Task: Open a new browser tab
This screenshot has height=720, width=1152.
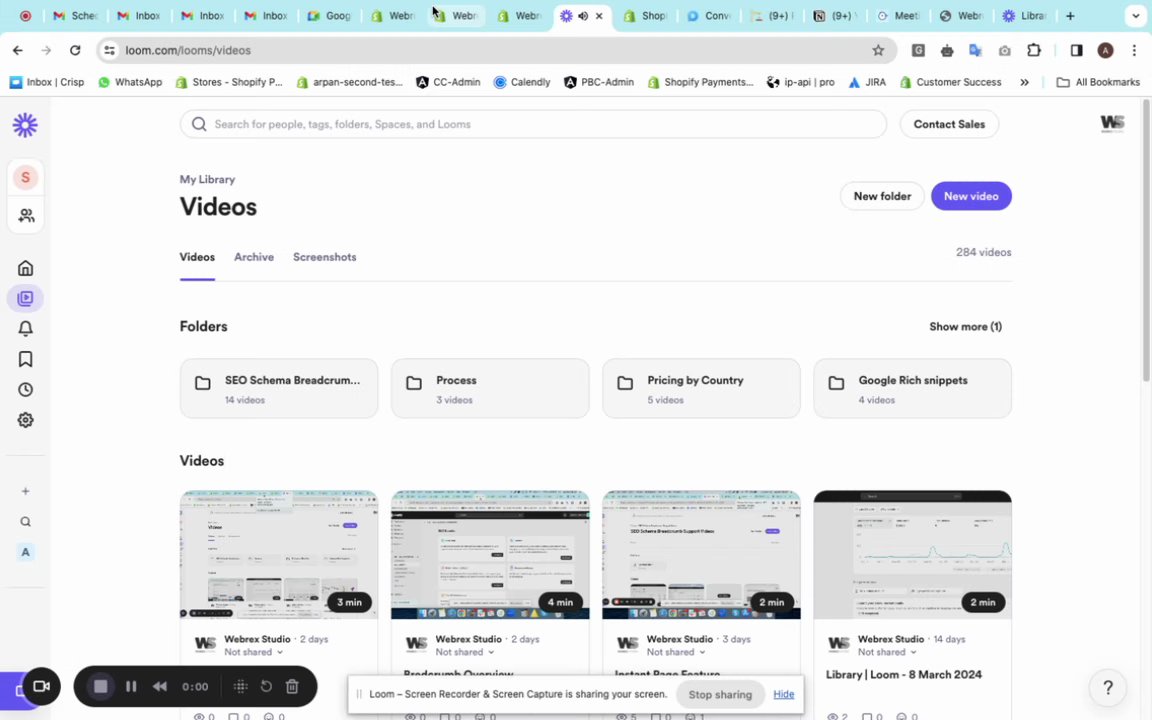Action: [x=1070, y=15]
